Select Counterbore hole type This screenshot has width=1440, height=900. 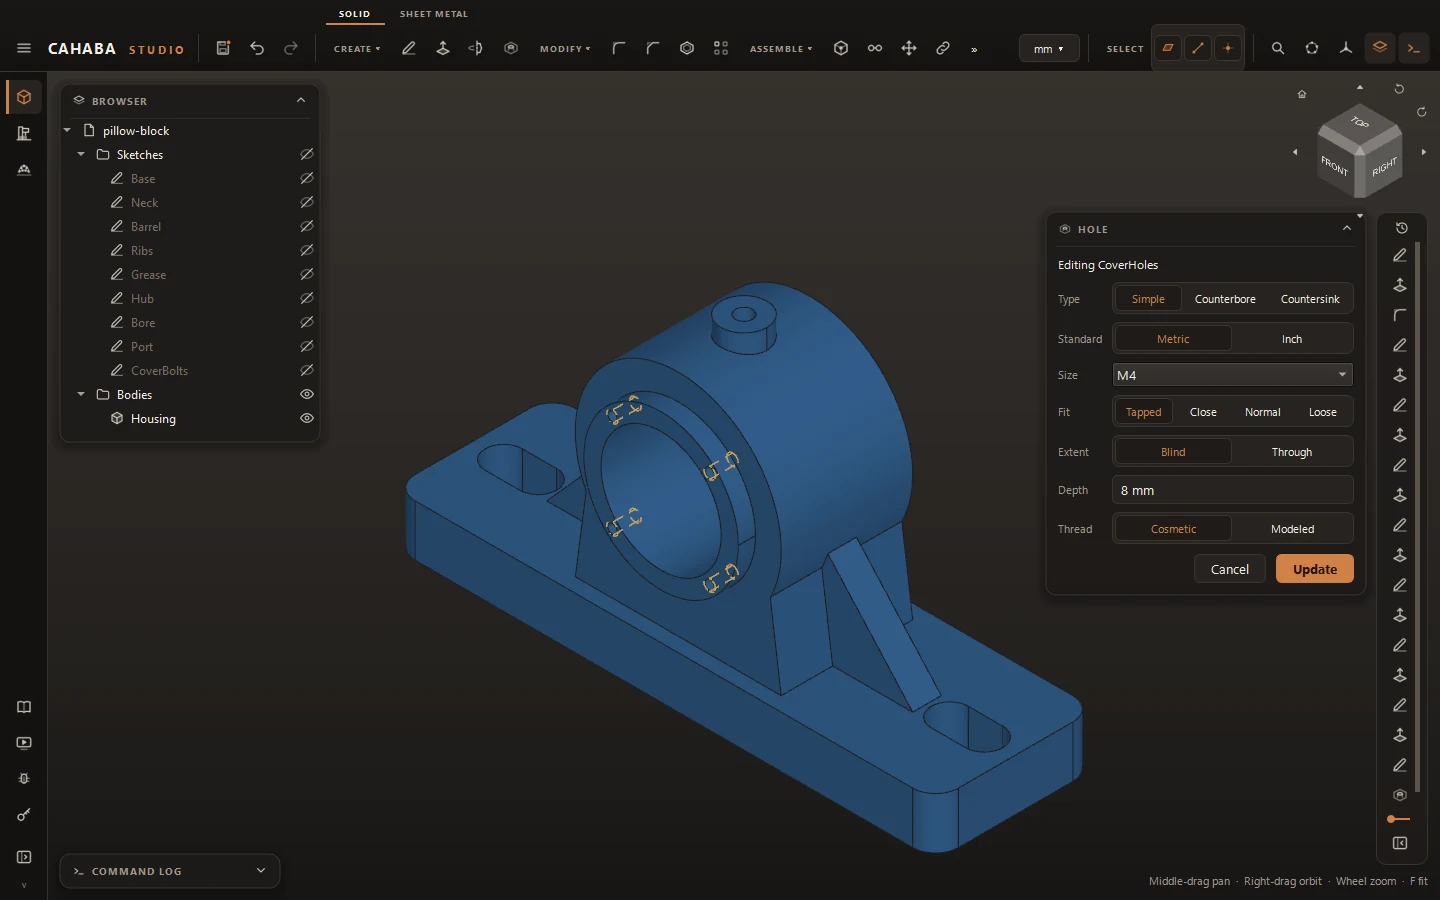1225,299
